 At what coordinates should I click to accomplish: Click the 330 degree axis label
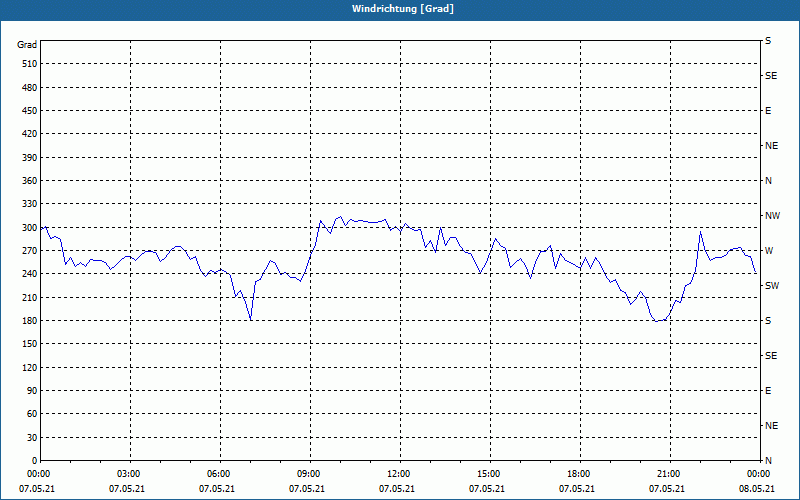point(30,204)
